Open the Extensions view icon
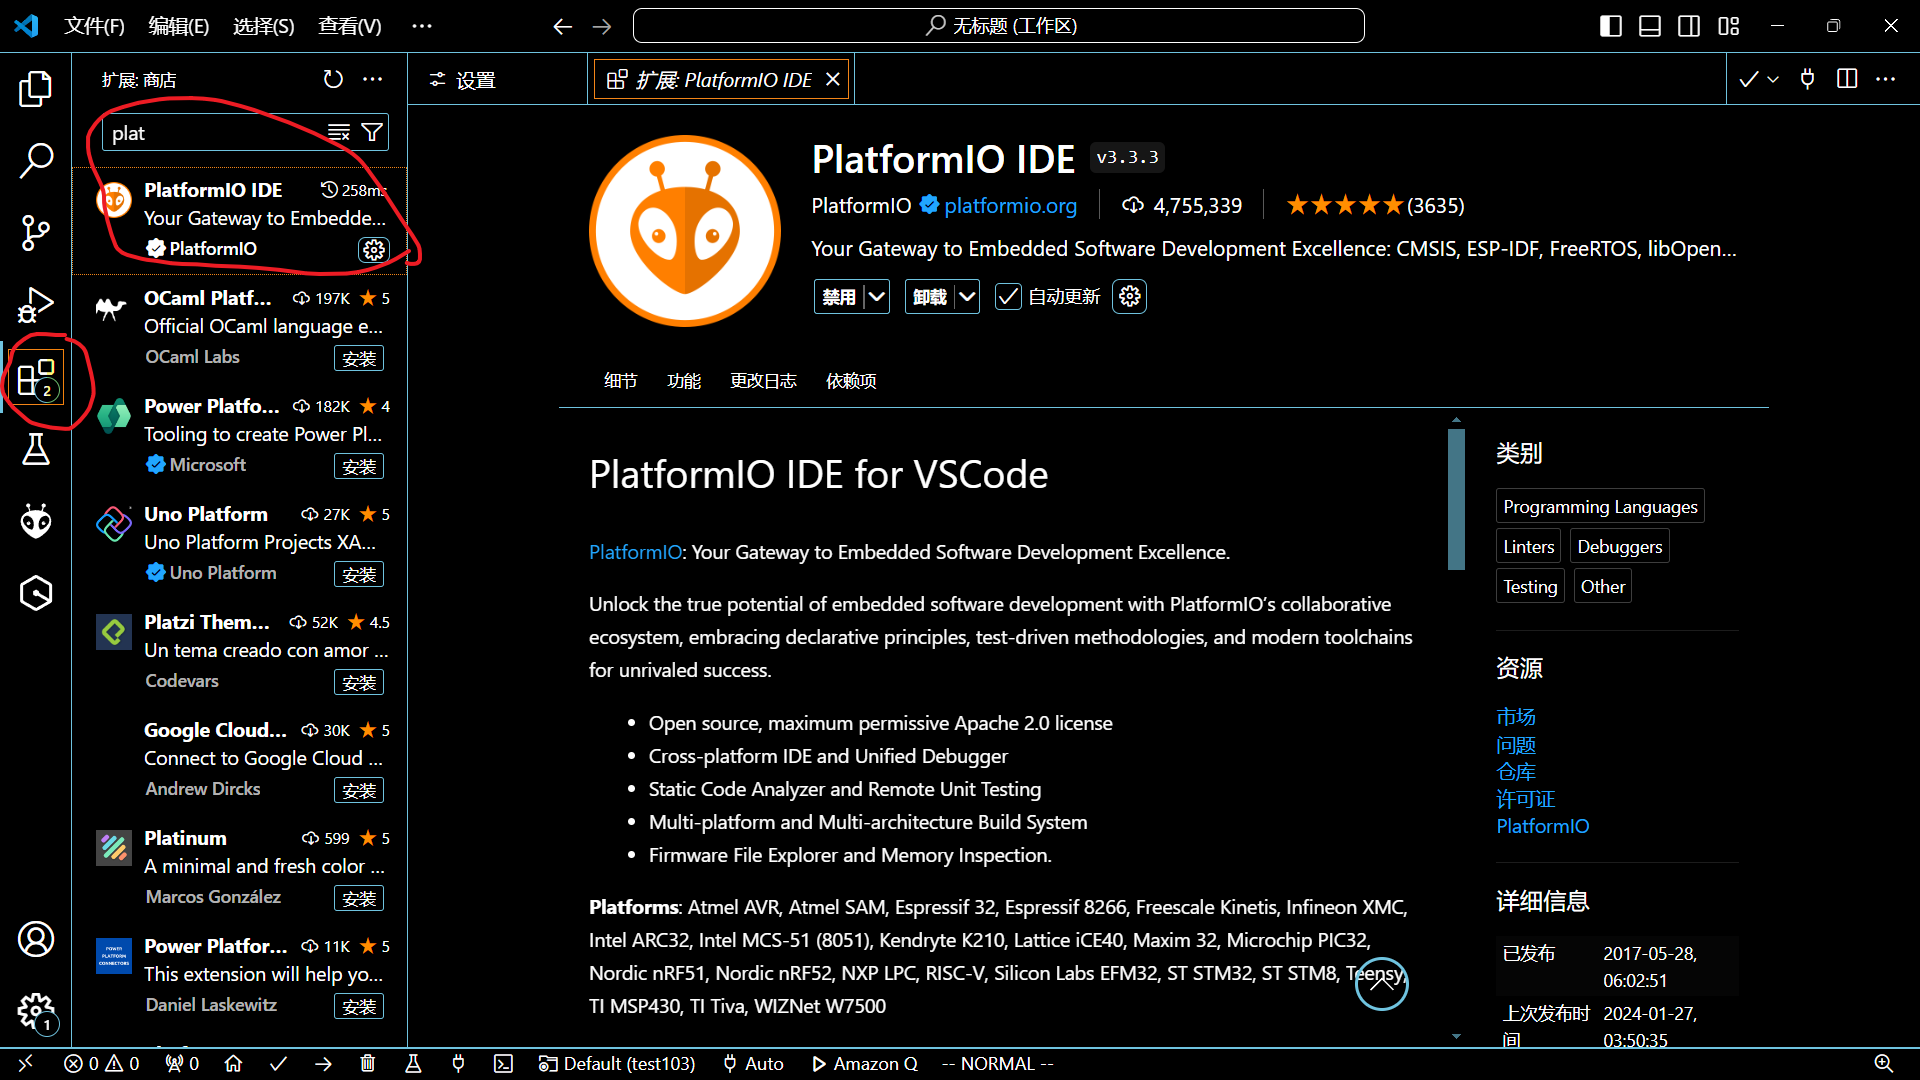The height and width of the screenshot is (1080, 1920). pyautogui.click(x=36, y=378)
